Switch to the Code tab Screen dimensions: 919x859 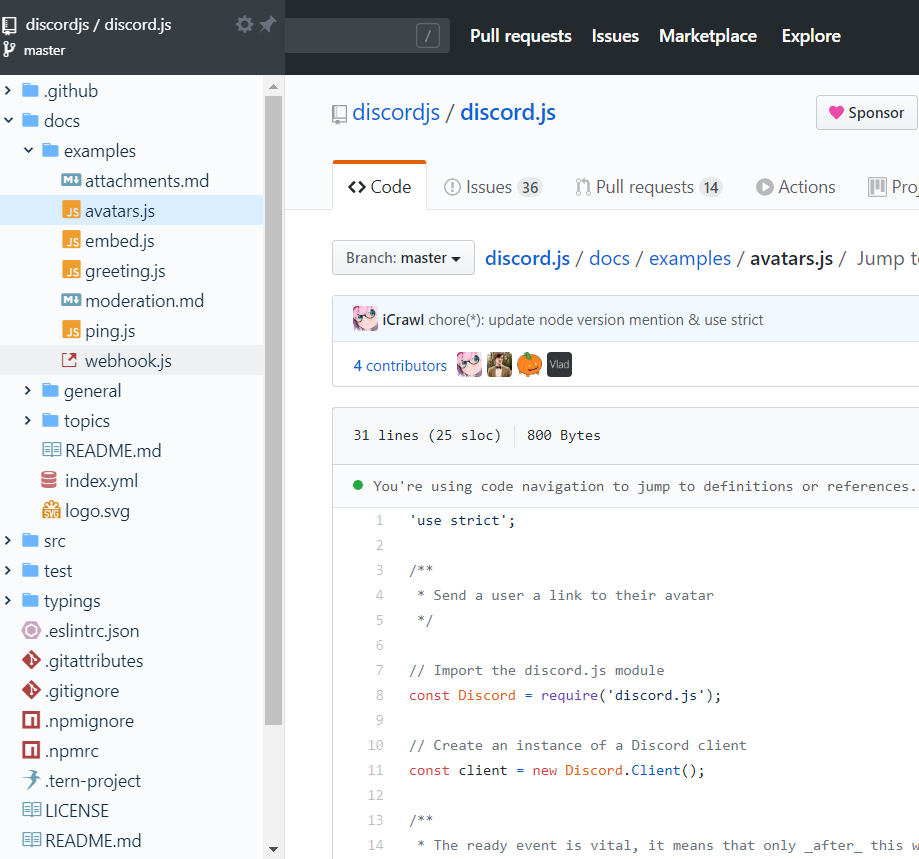(x=379, y=187)
